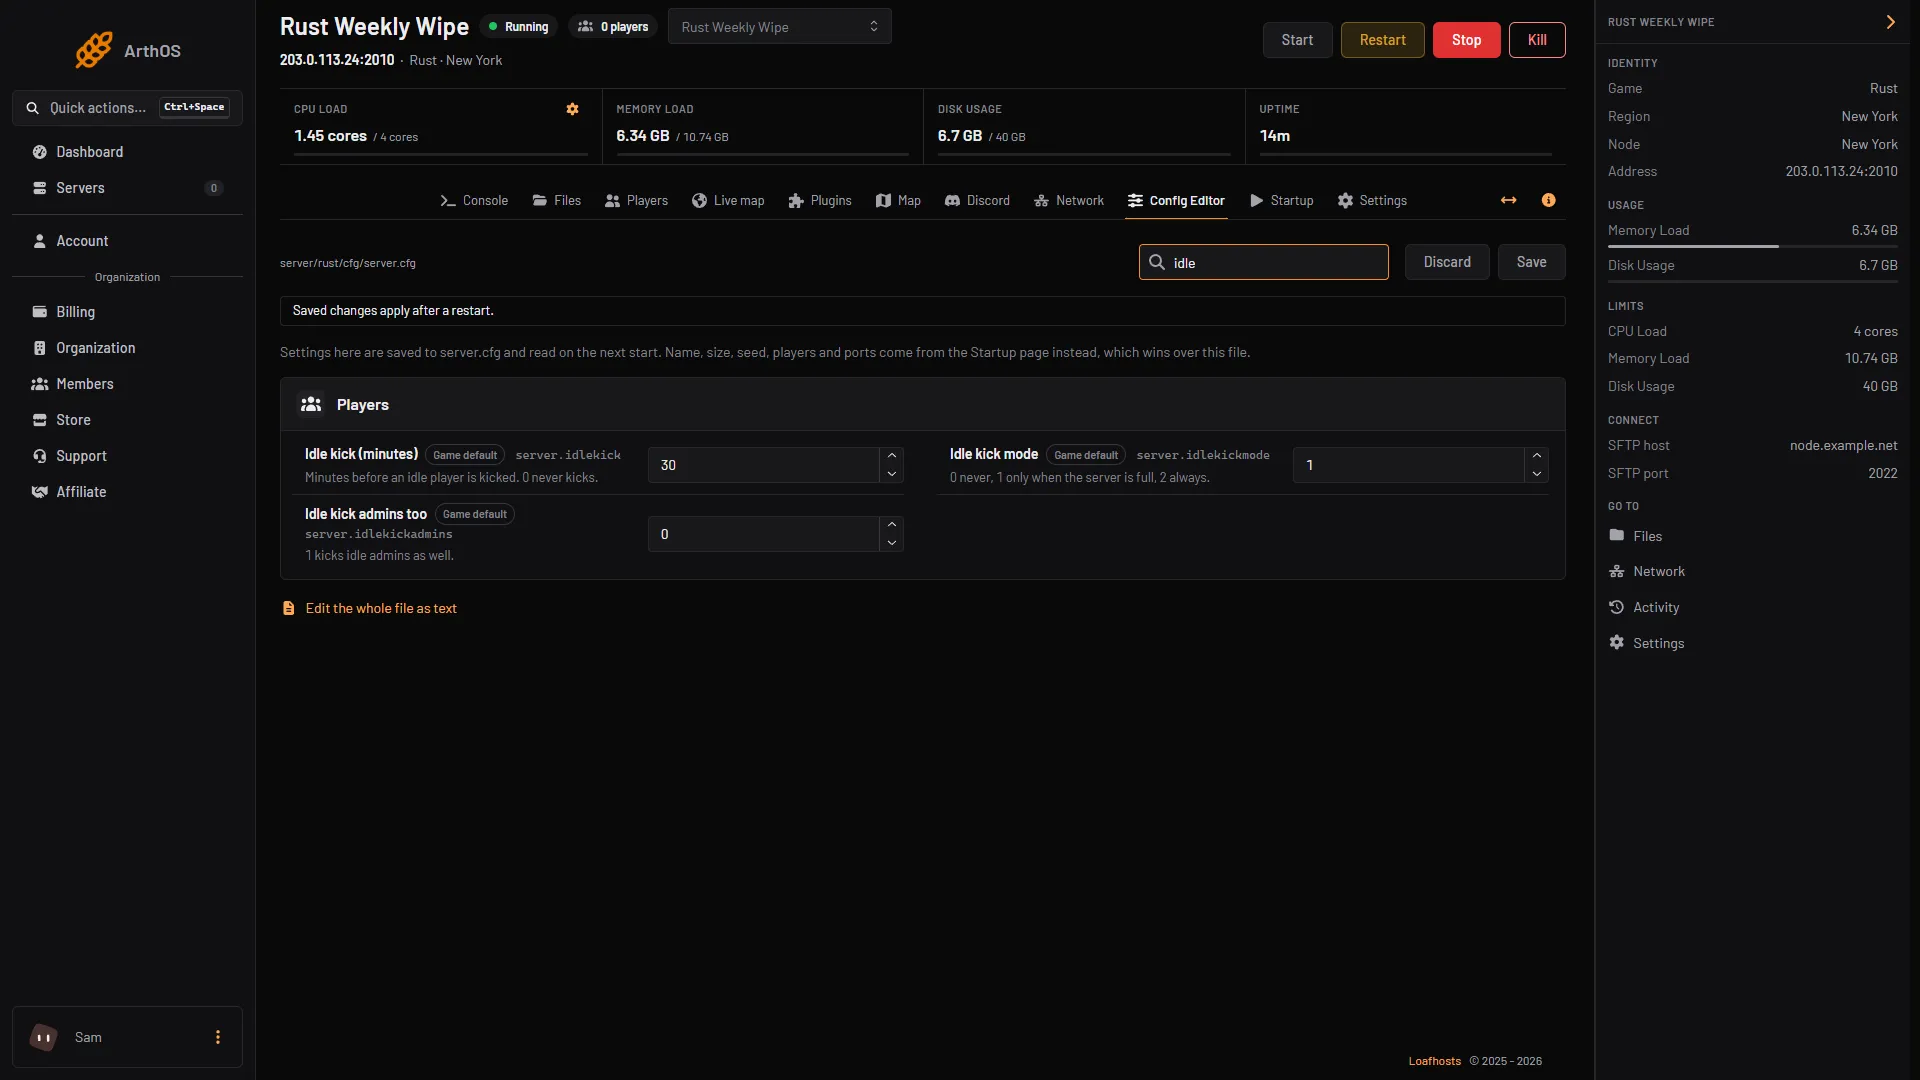1920x1080 pixels.
Task: Decrease the Idle kick minutes value
Action: [x=891, y=474]
